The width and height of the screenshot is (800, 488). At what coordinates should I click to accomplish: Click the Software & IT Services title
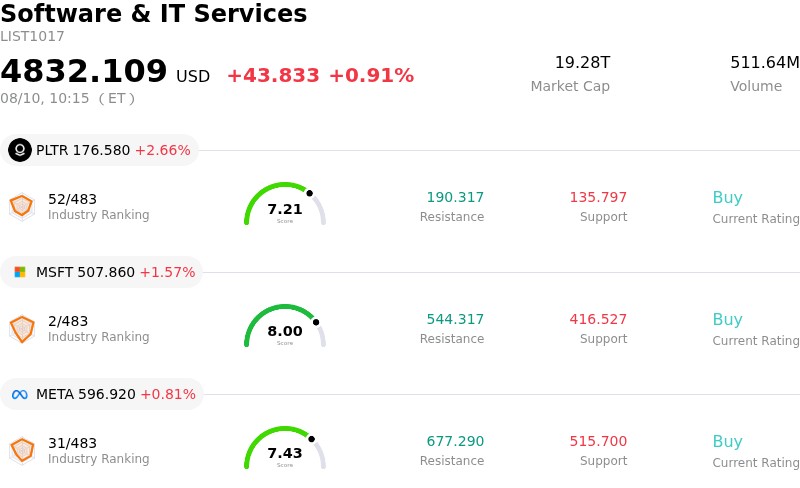click(154, 13)
